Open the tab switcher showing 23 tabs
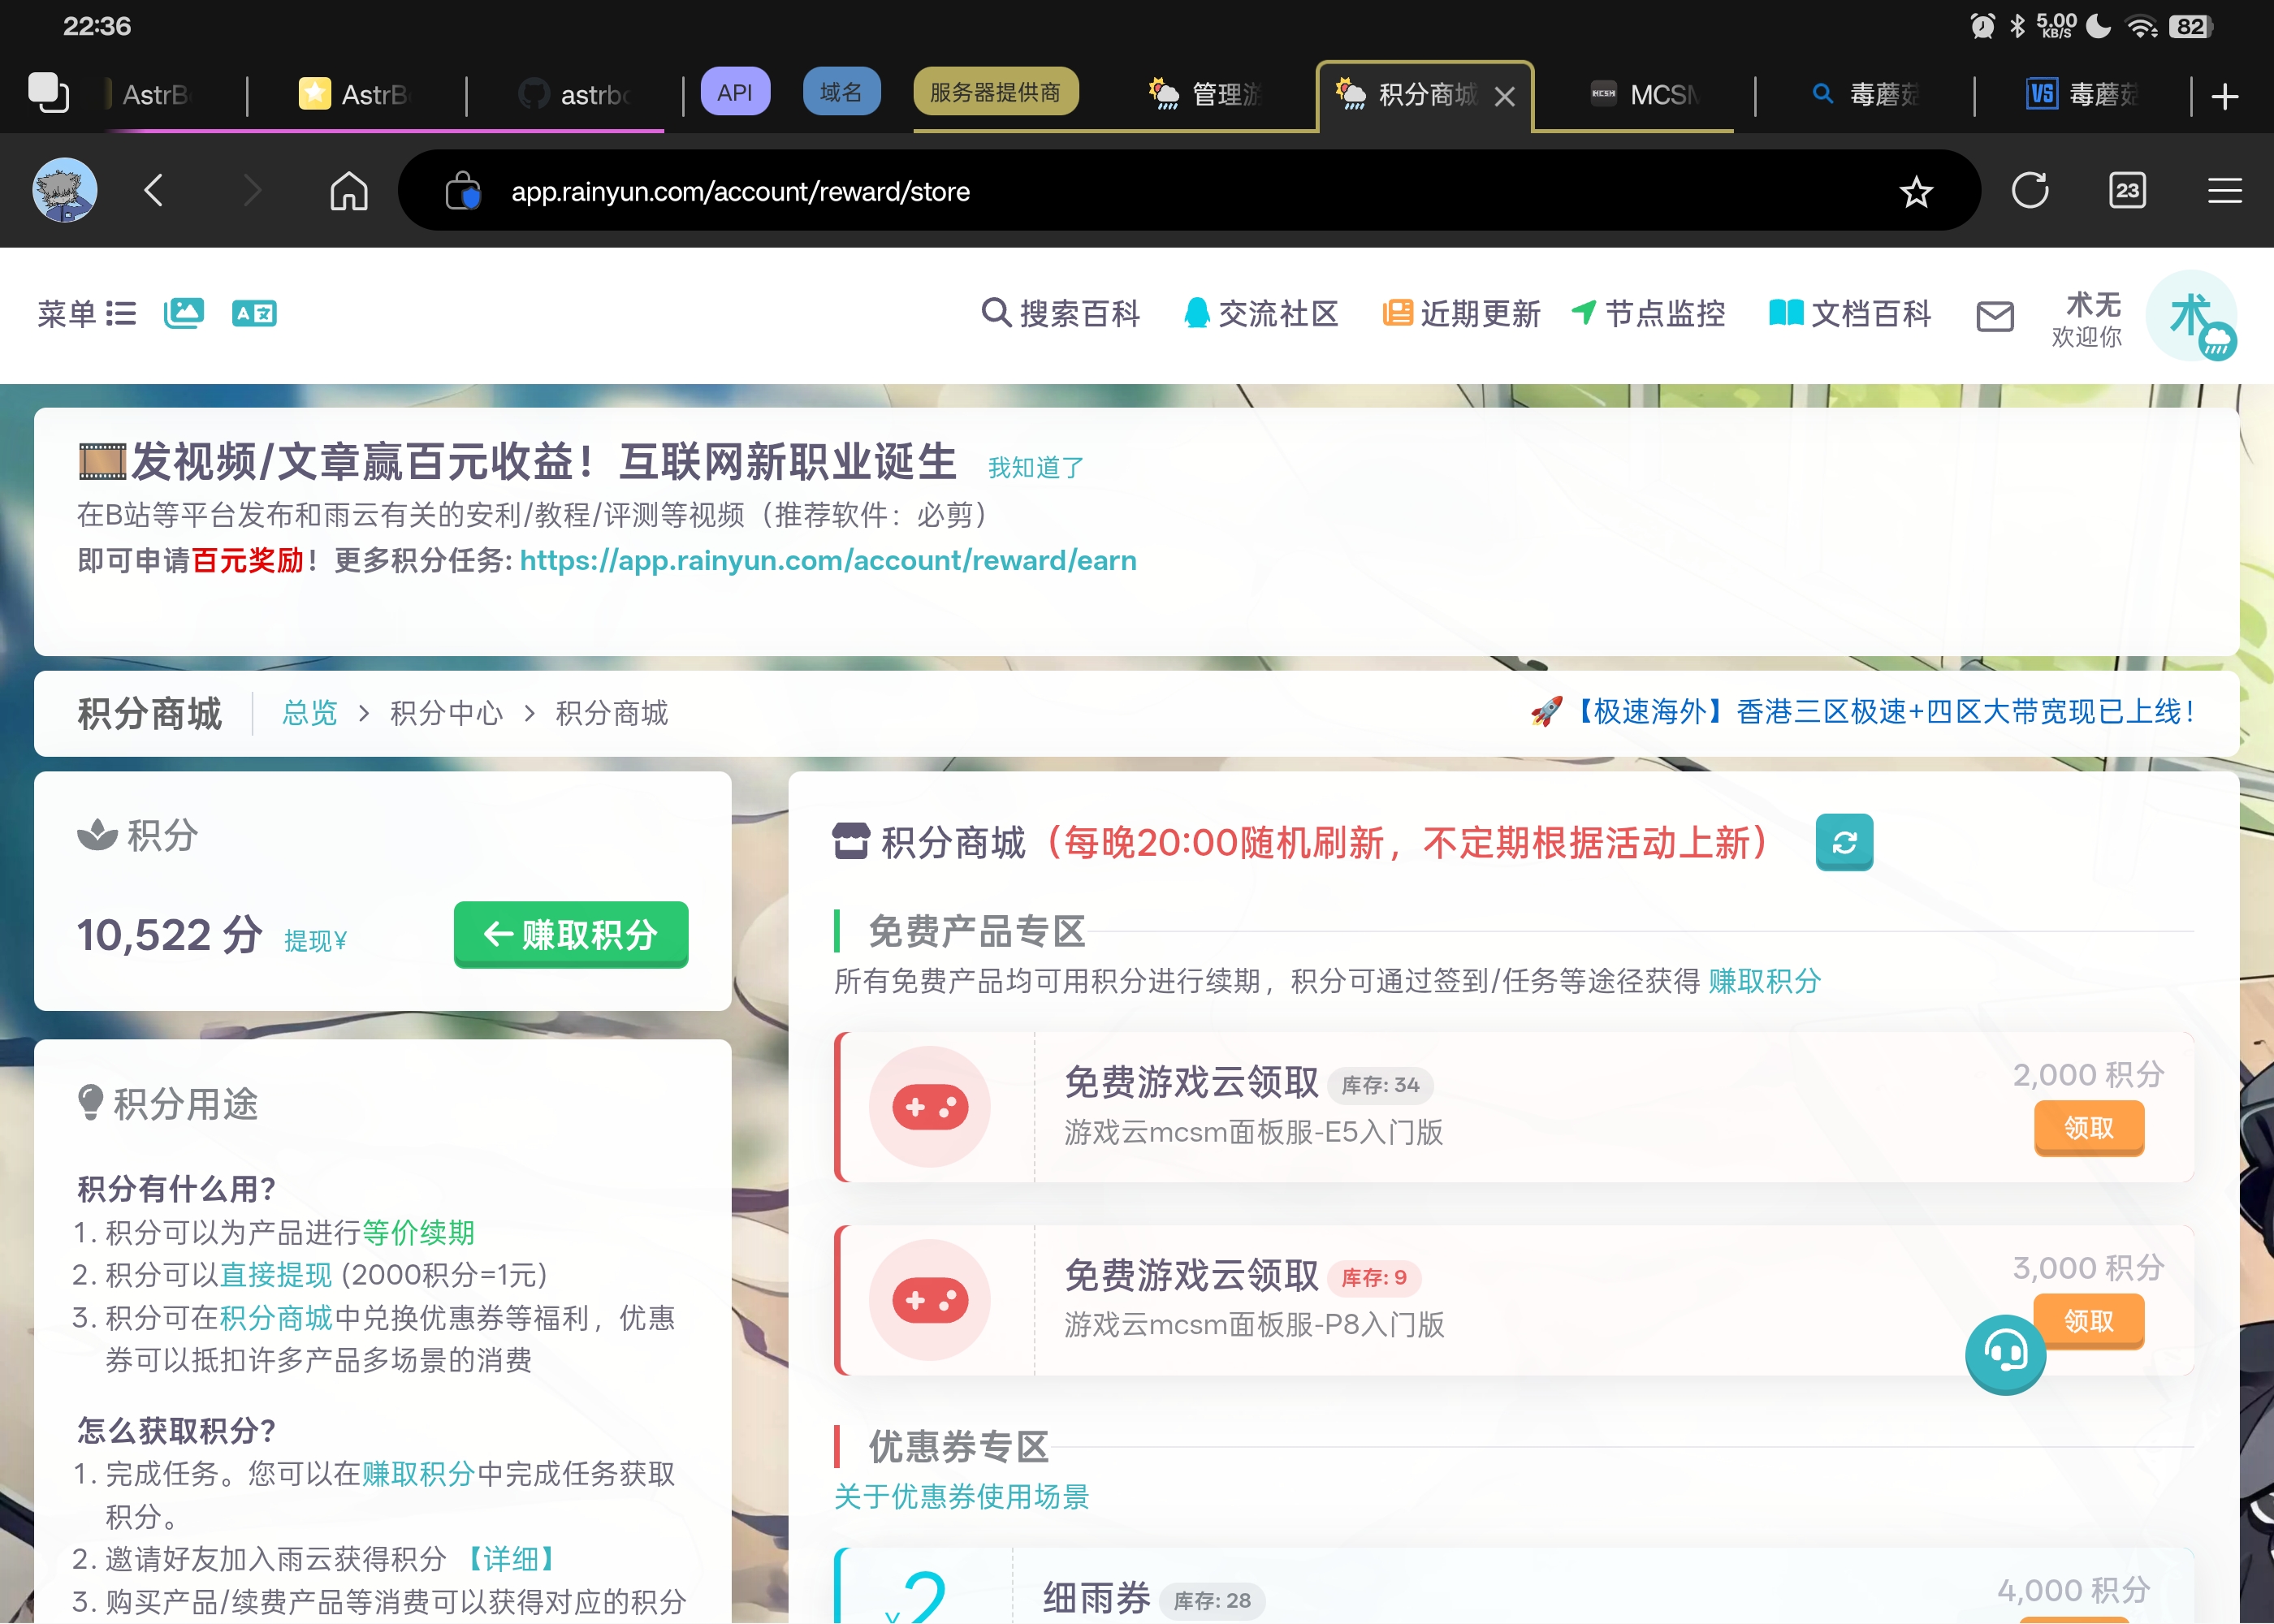This screenshot has width=2274, height=1624. [2127, 190]
